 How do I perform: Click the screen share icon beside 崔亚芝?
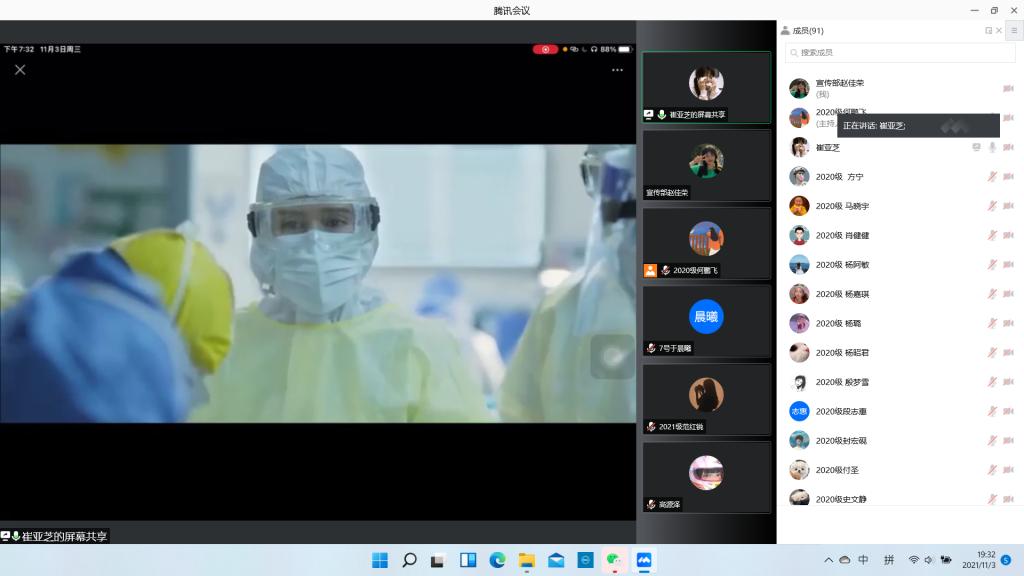[976, 147]
